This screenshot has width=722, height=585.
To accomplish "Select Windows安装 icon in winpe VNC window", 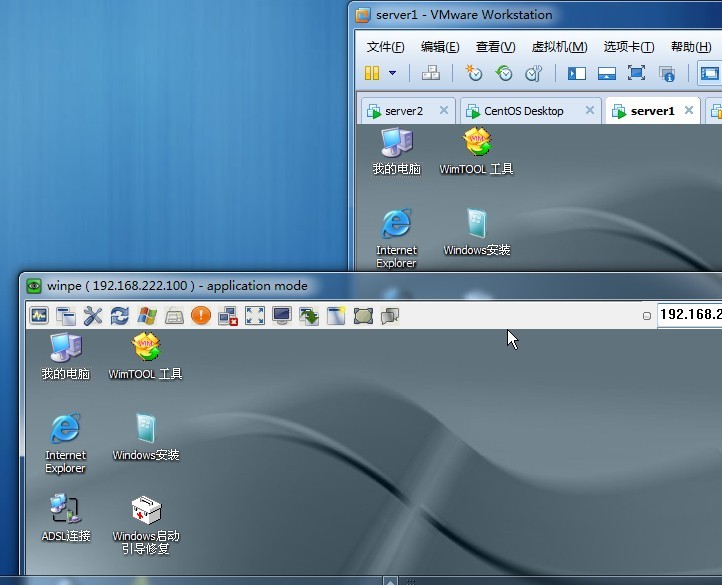I will pos(146,437).
